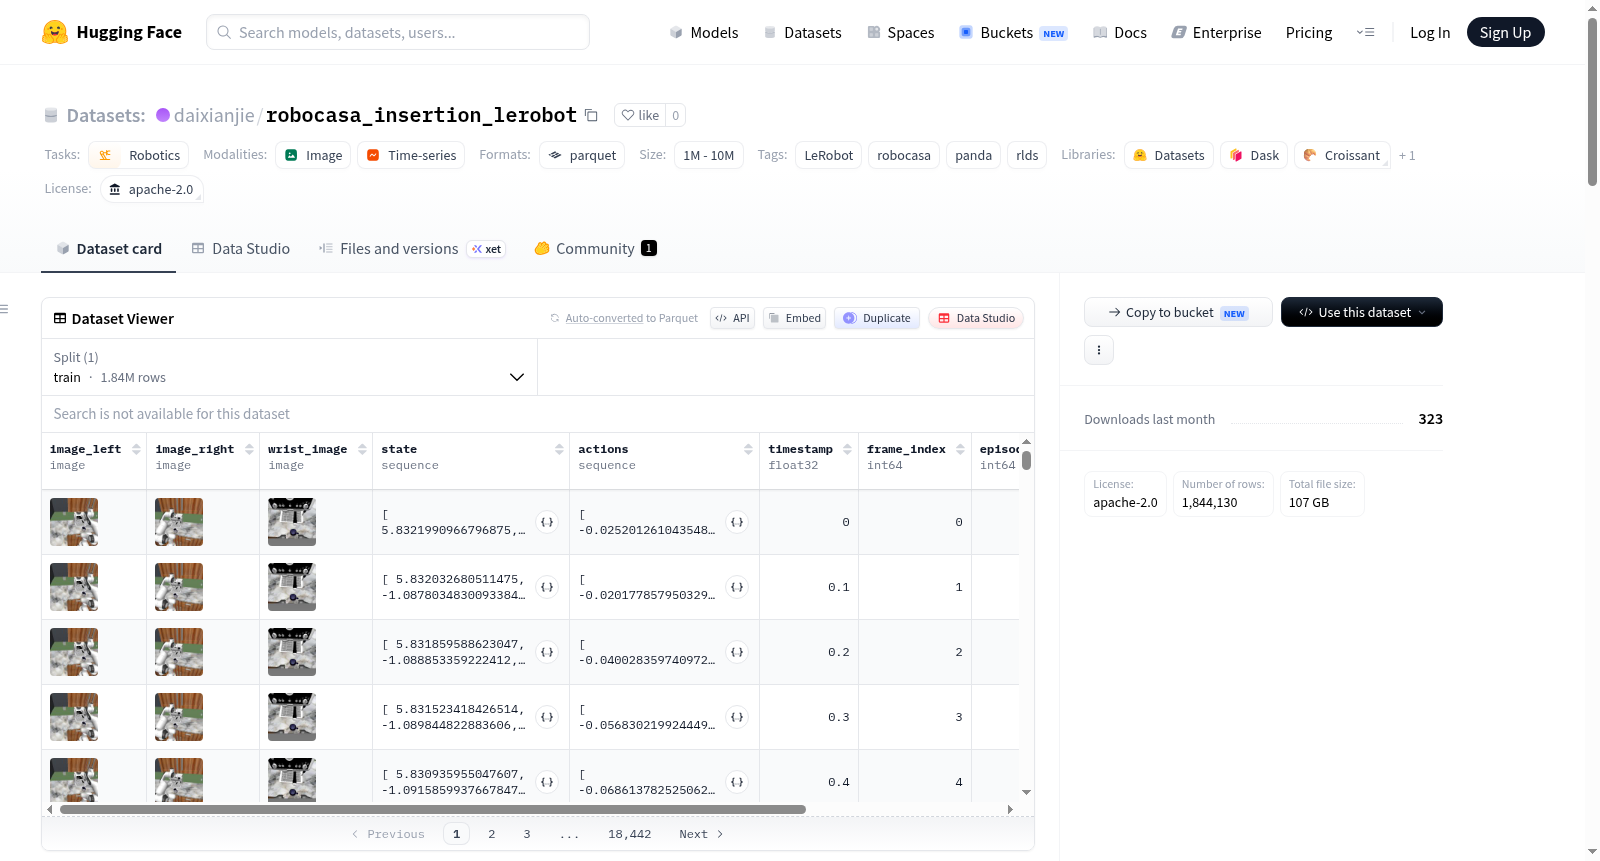Open the more navigation menu icon

(1365, 32)
